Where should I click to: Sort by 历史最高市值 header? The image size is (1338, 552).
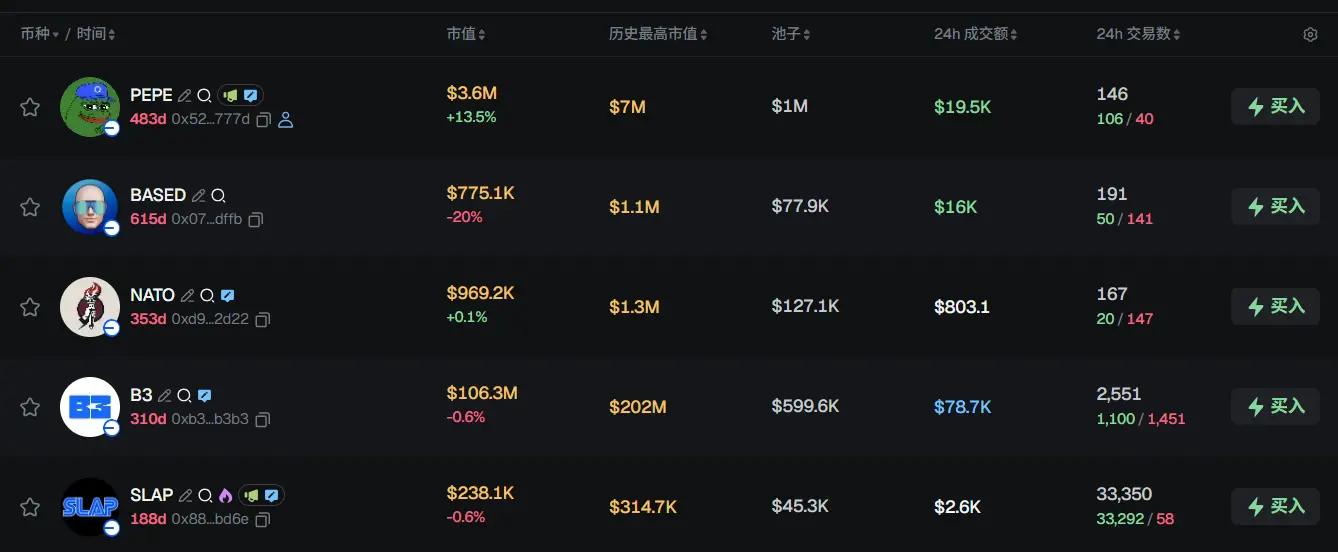pyautogui.click(x=658, y=34)
